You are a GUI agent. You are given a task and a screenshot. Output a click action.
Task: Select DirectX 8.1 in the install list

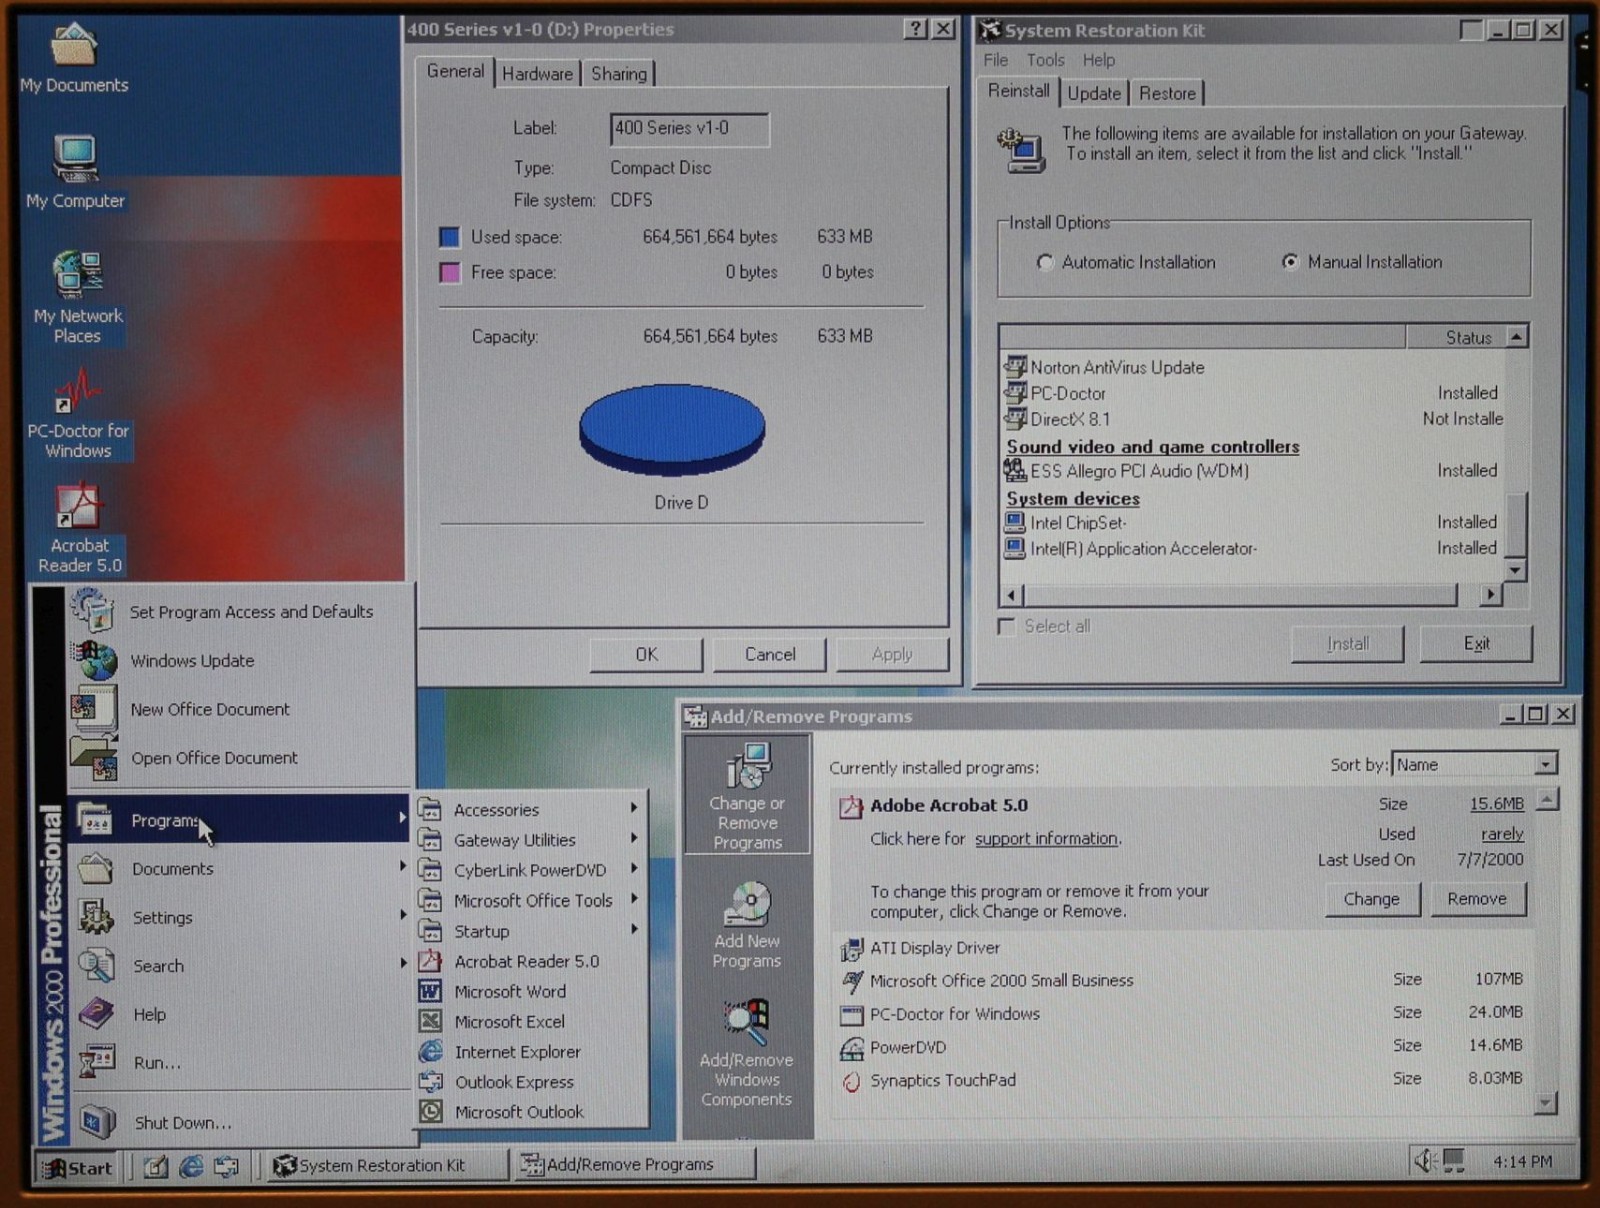tap(1069, 419)
